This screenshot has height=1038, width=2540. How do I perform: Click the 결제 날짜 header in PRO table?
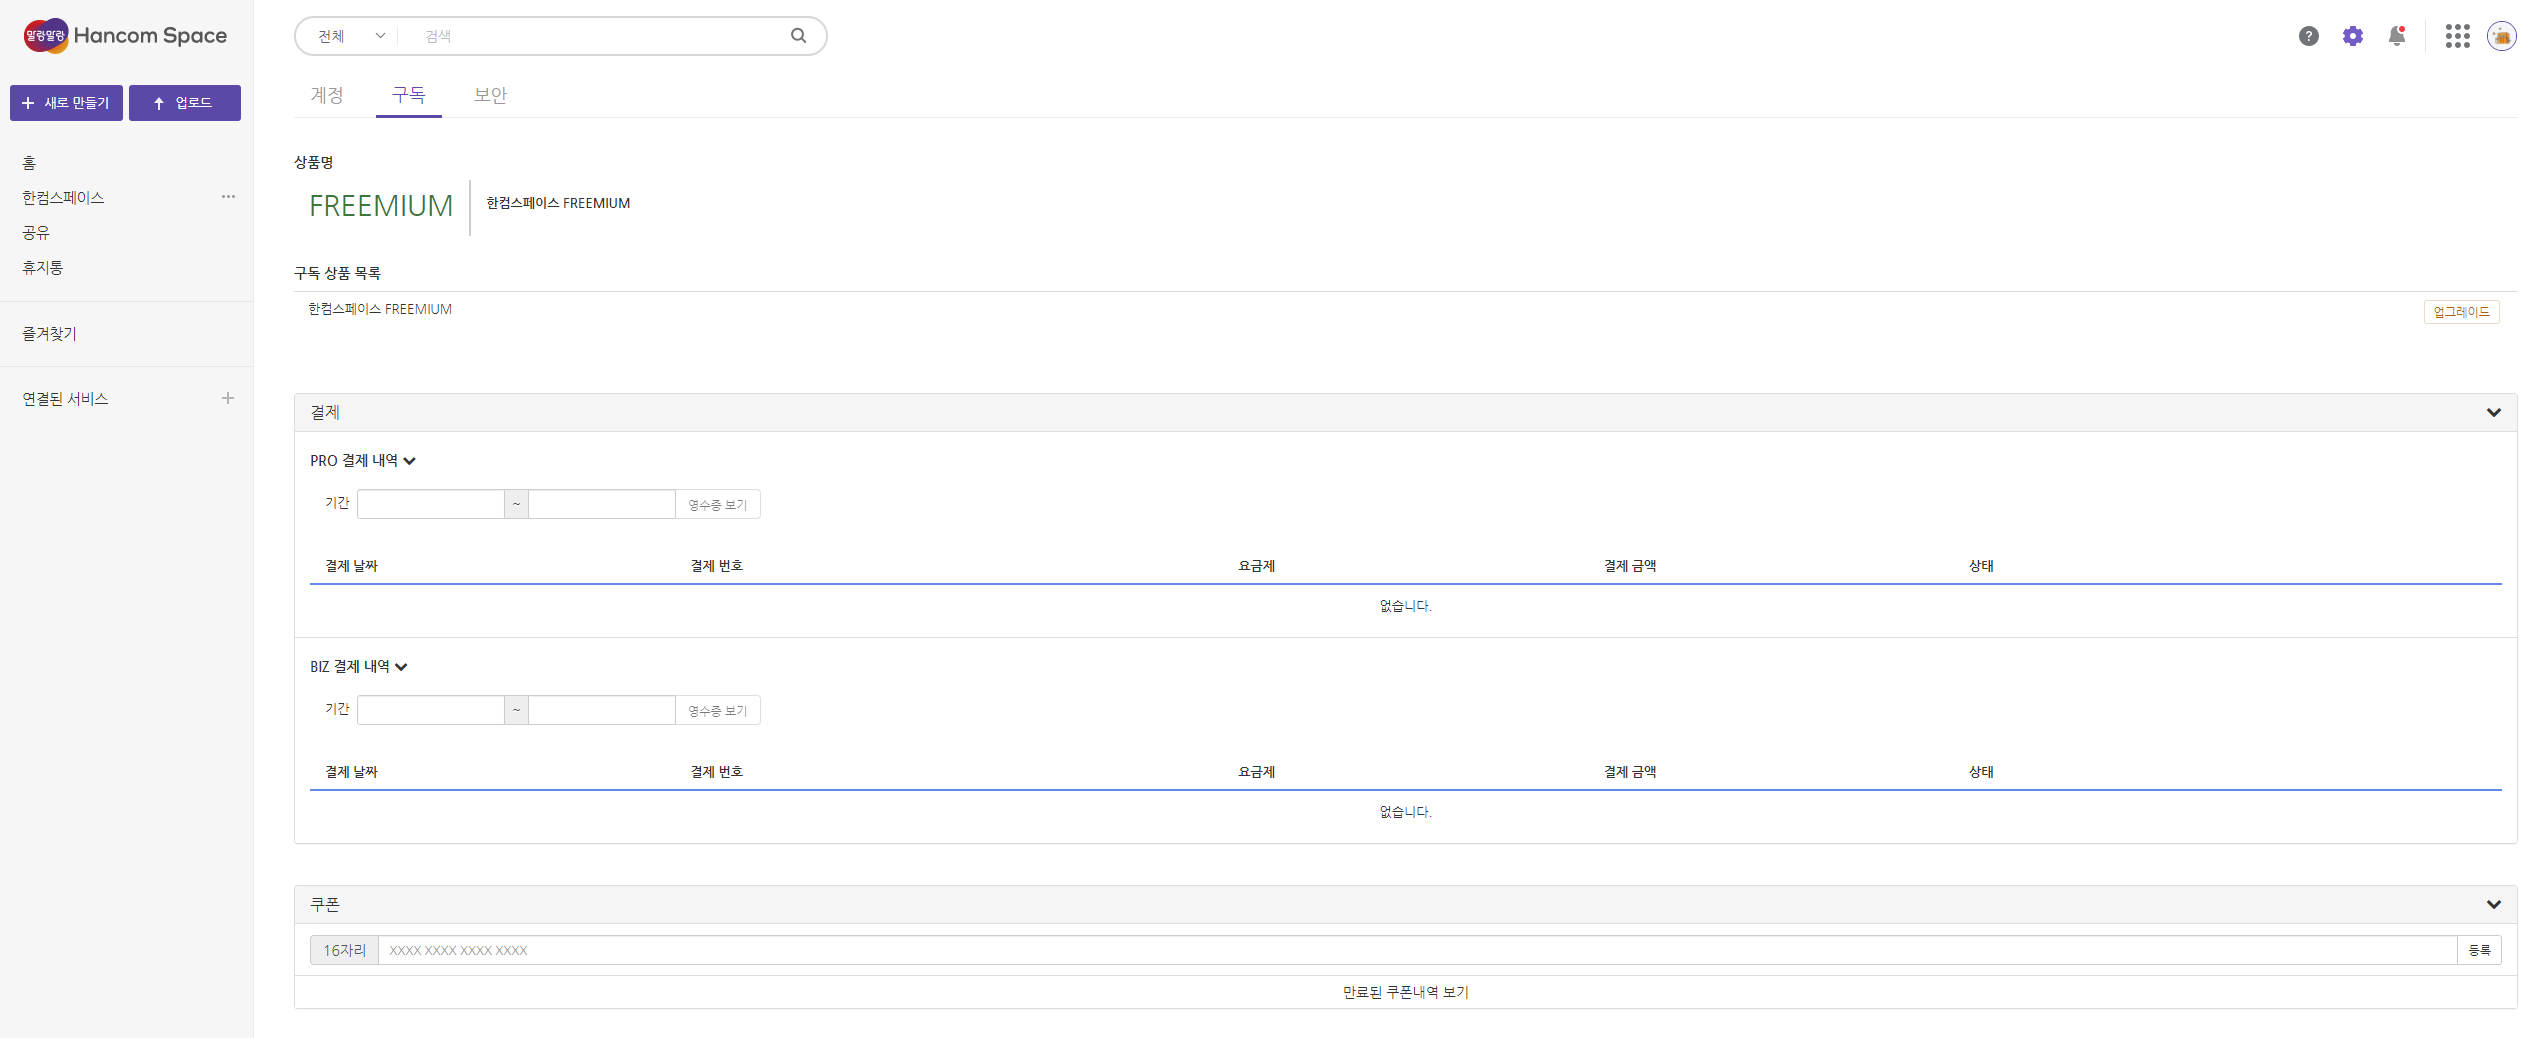coord(351,566)
